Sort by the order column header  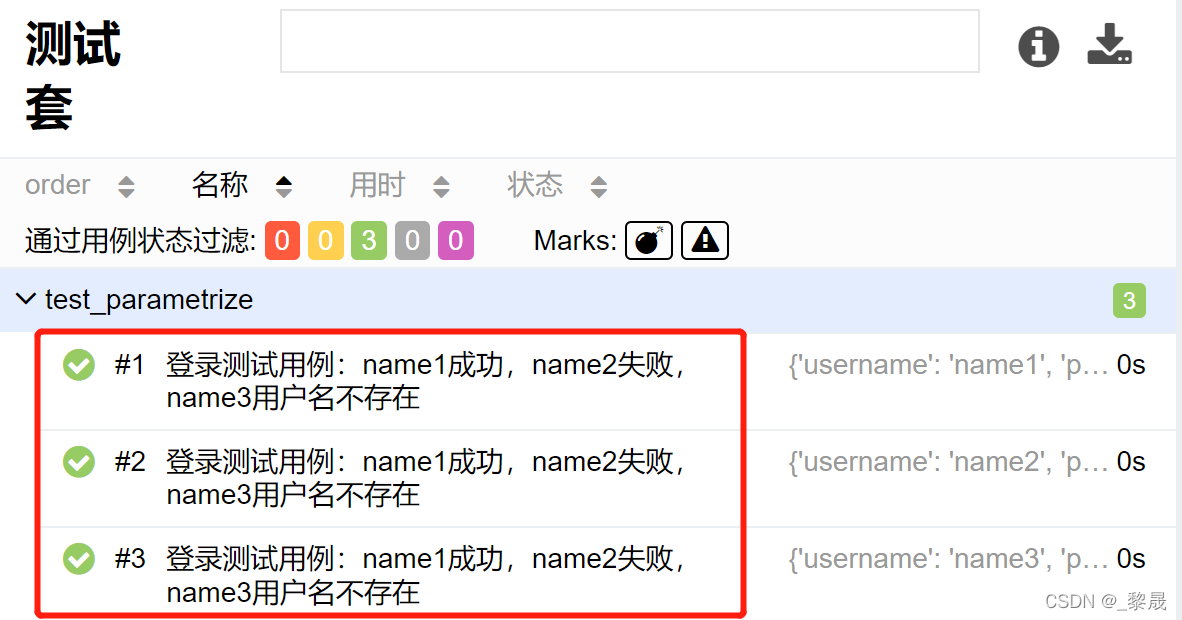point(57,185)
